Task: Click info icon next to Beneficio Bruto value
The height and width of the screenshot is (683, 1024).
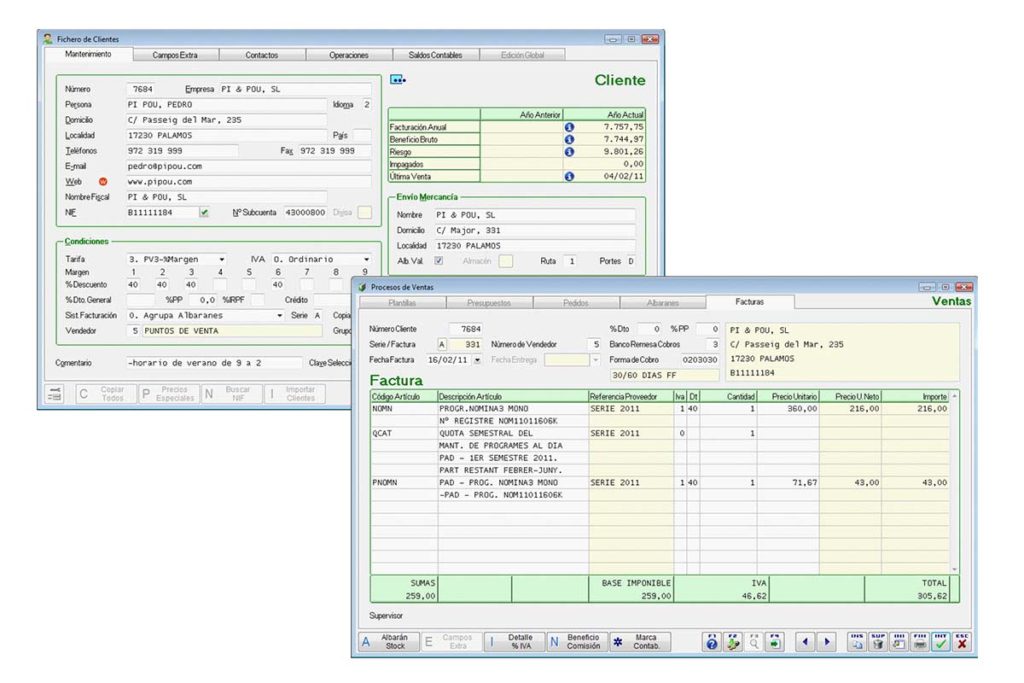Action: (x=569, y=139)
